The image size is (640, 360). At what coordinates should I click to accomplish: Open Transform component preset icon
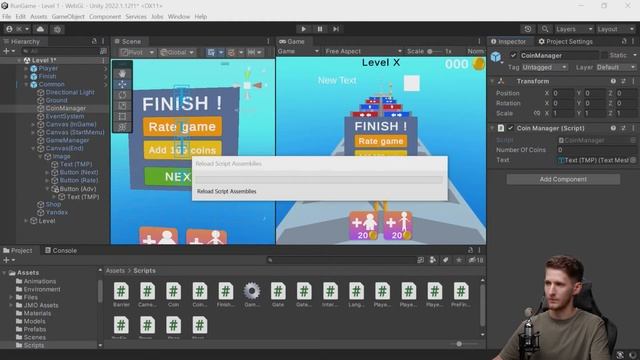pos(623,81)
